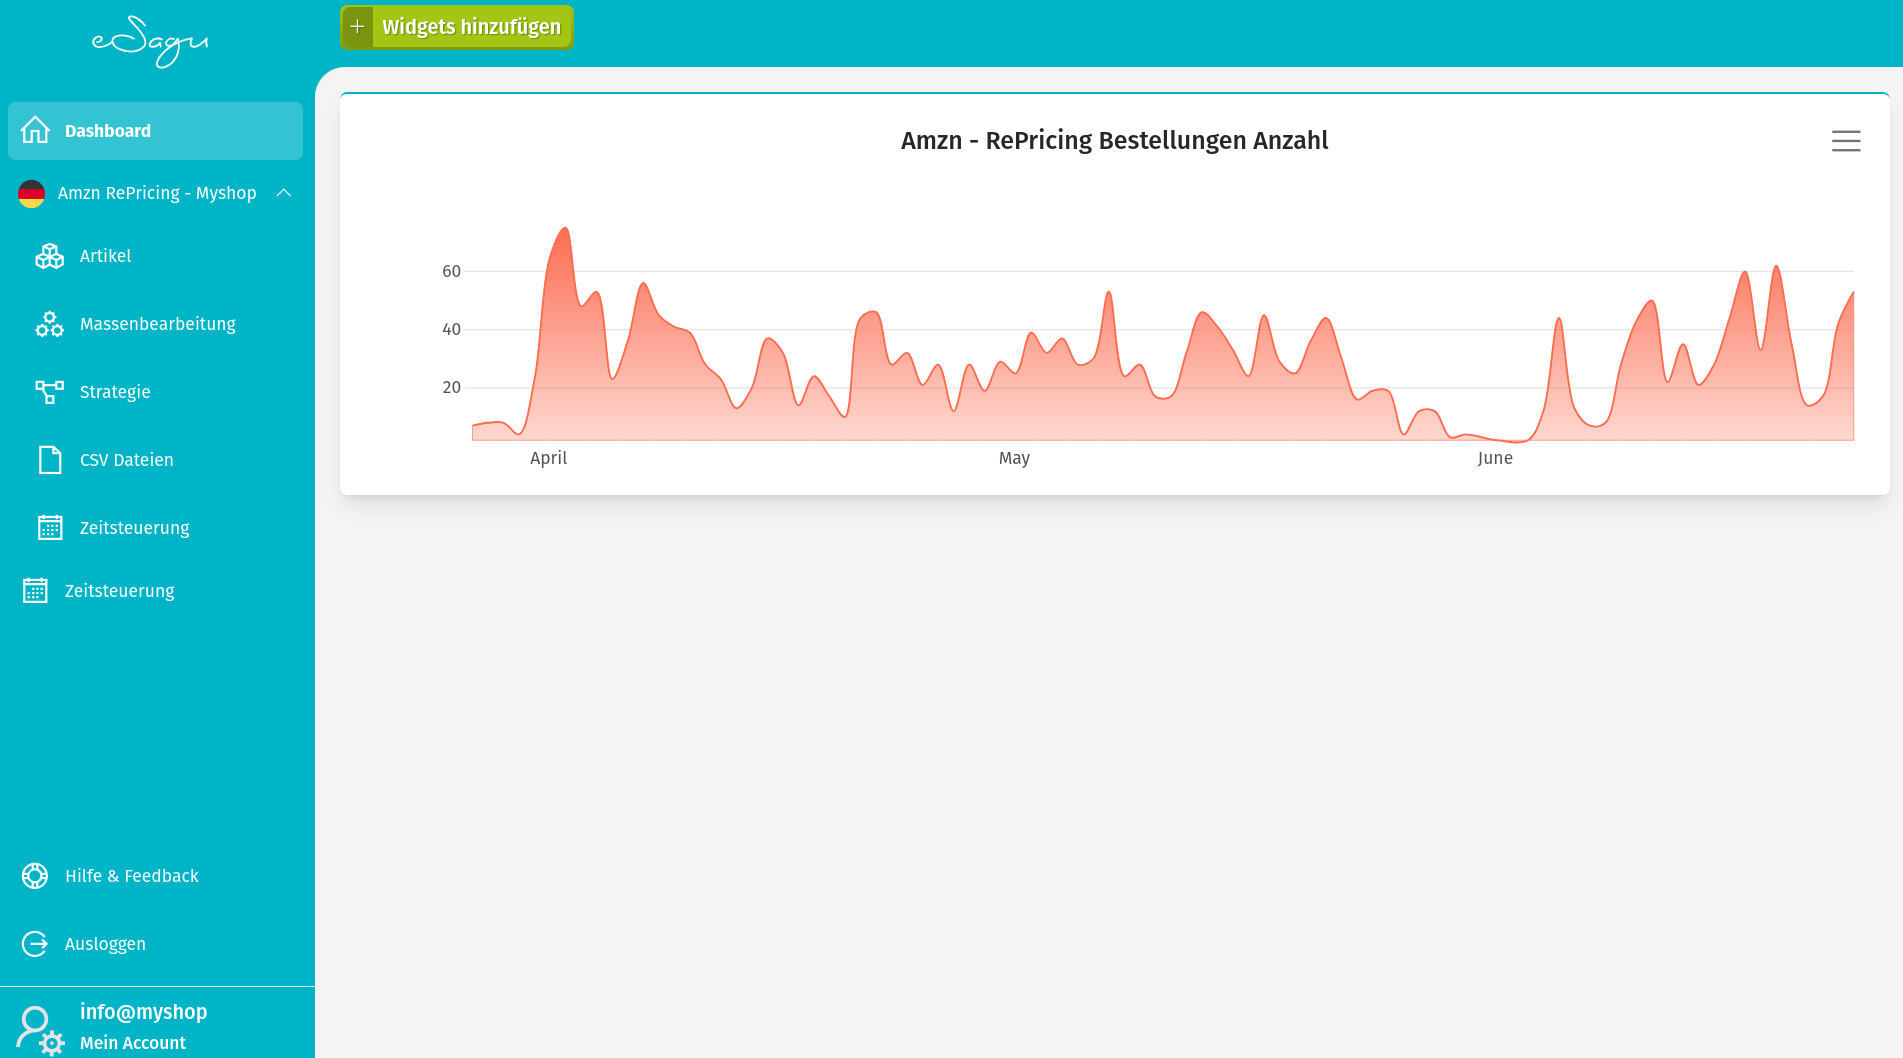Click the 60 y-axis label

[452, 271]
